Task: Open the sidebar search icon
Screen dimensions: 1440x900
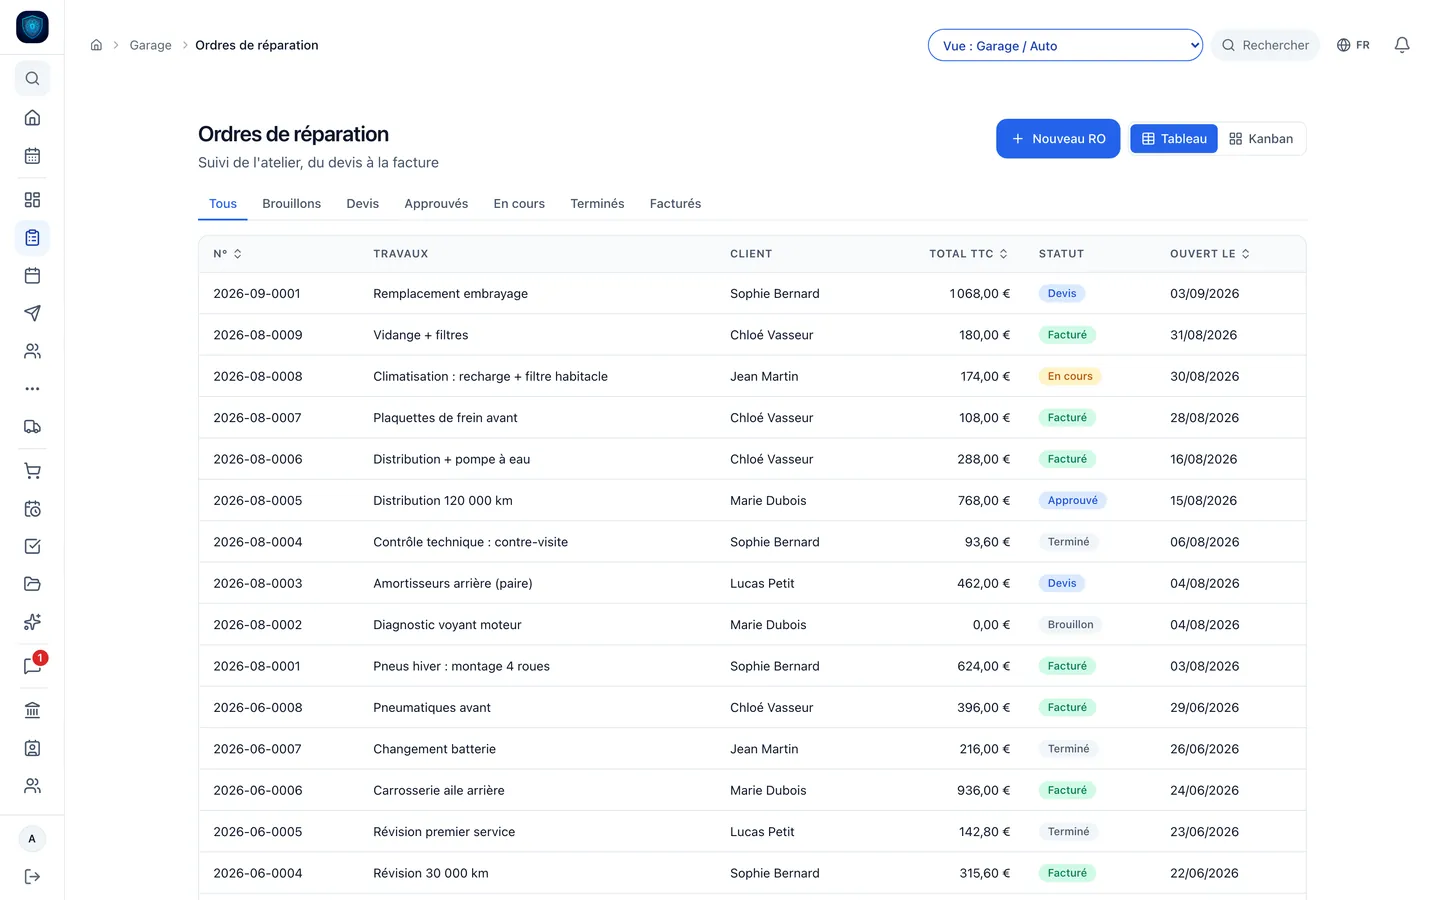Action: 32,78
